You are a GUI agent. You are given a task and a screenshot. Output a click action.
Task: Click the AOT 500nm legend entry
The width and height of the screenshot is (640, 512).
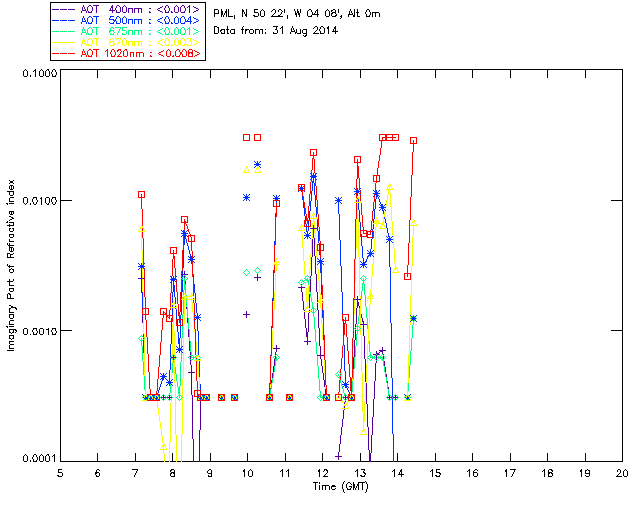127,20
